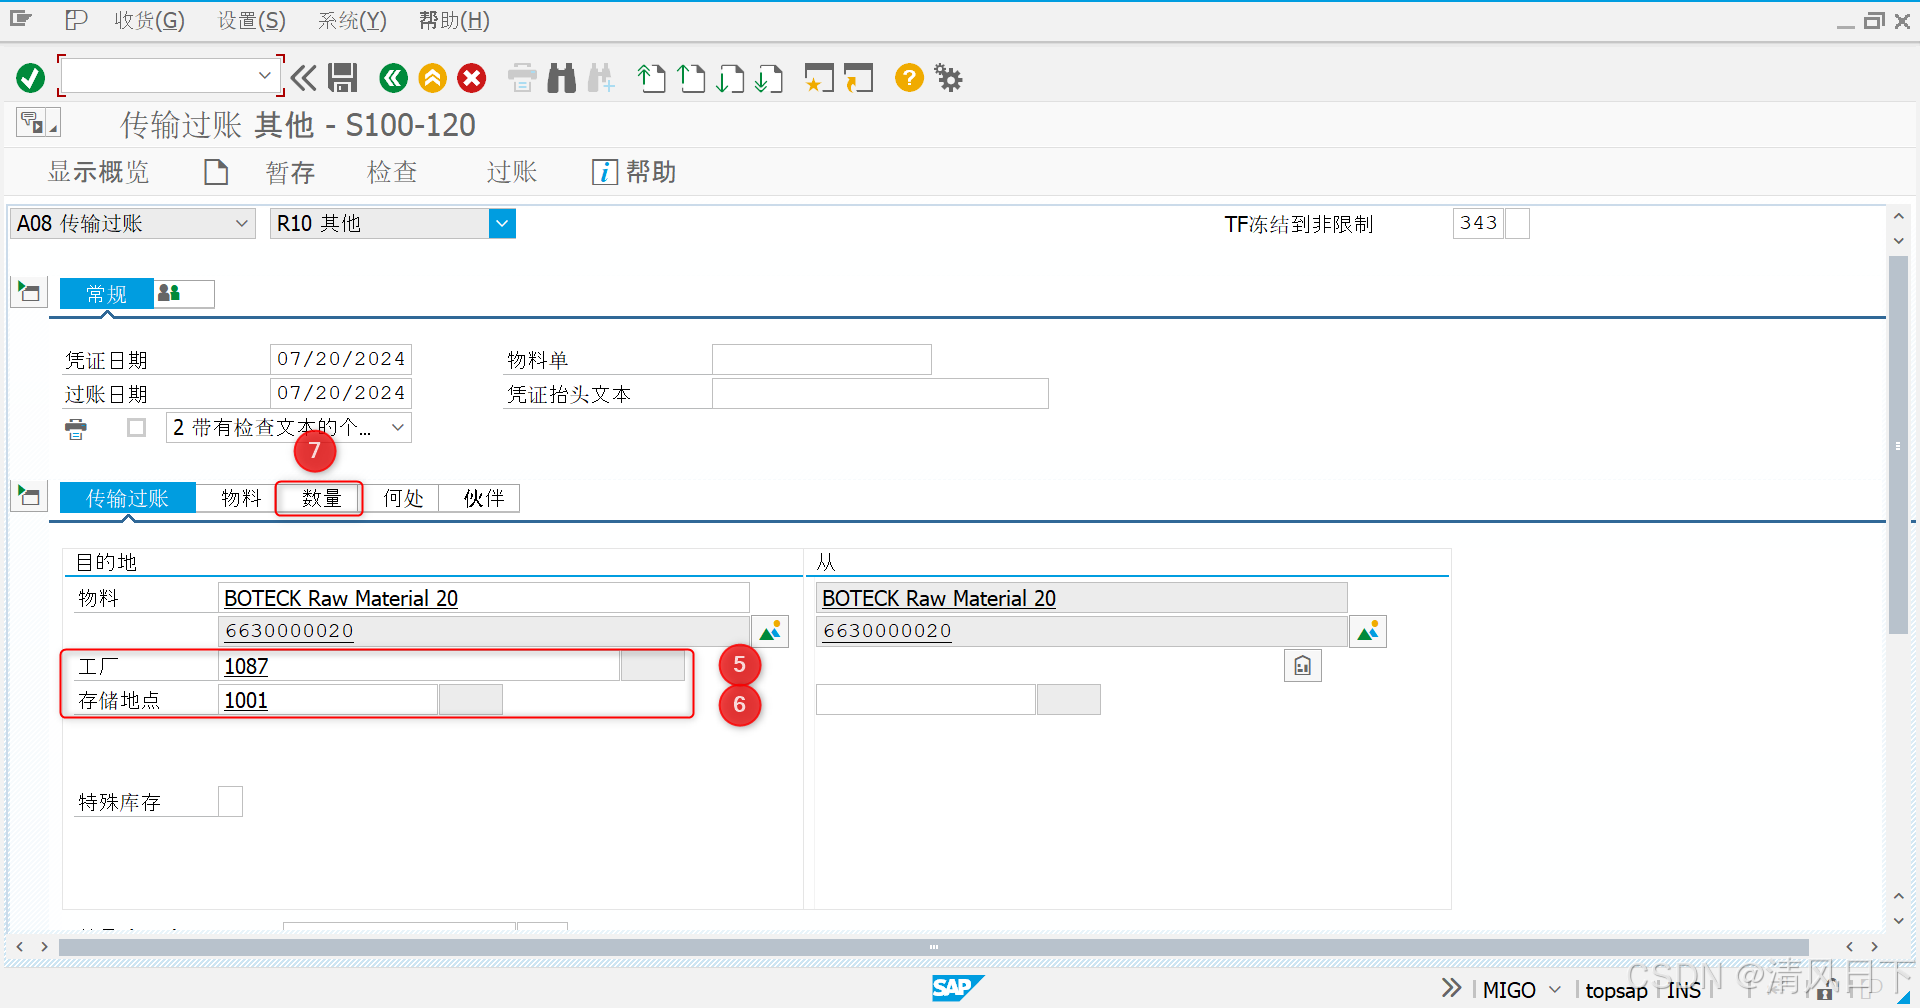Click the collapse command field double-arrow icon
Viewport: 1920px width, 1008px height.
(x=303, y=77)
